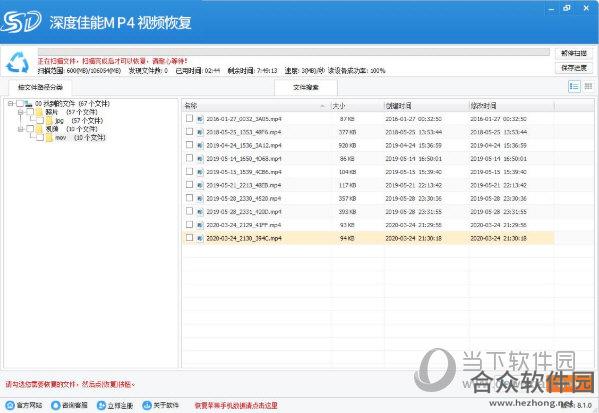Viewport: 599px width, 413px height.
Task: Select the file name starting 2020-03-24_2130
Action: pos(244,238)
